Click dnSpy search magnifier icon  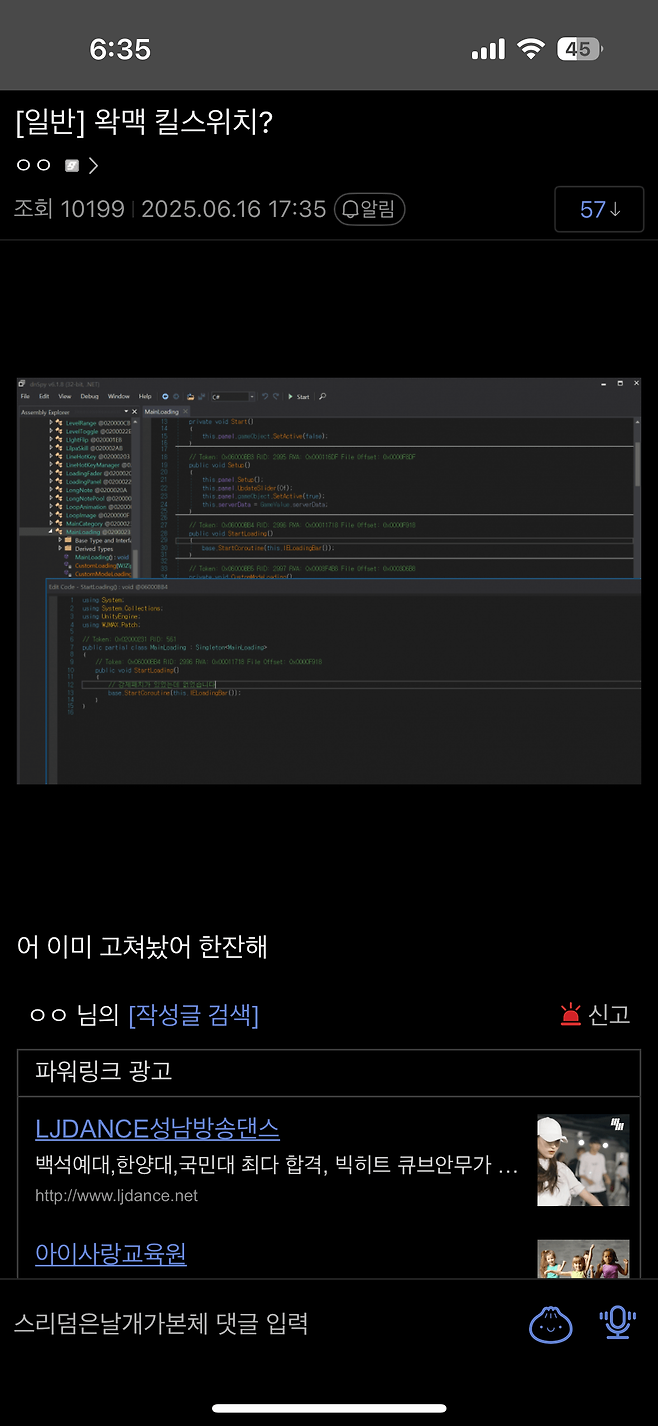(322, 396)
